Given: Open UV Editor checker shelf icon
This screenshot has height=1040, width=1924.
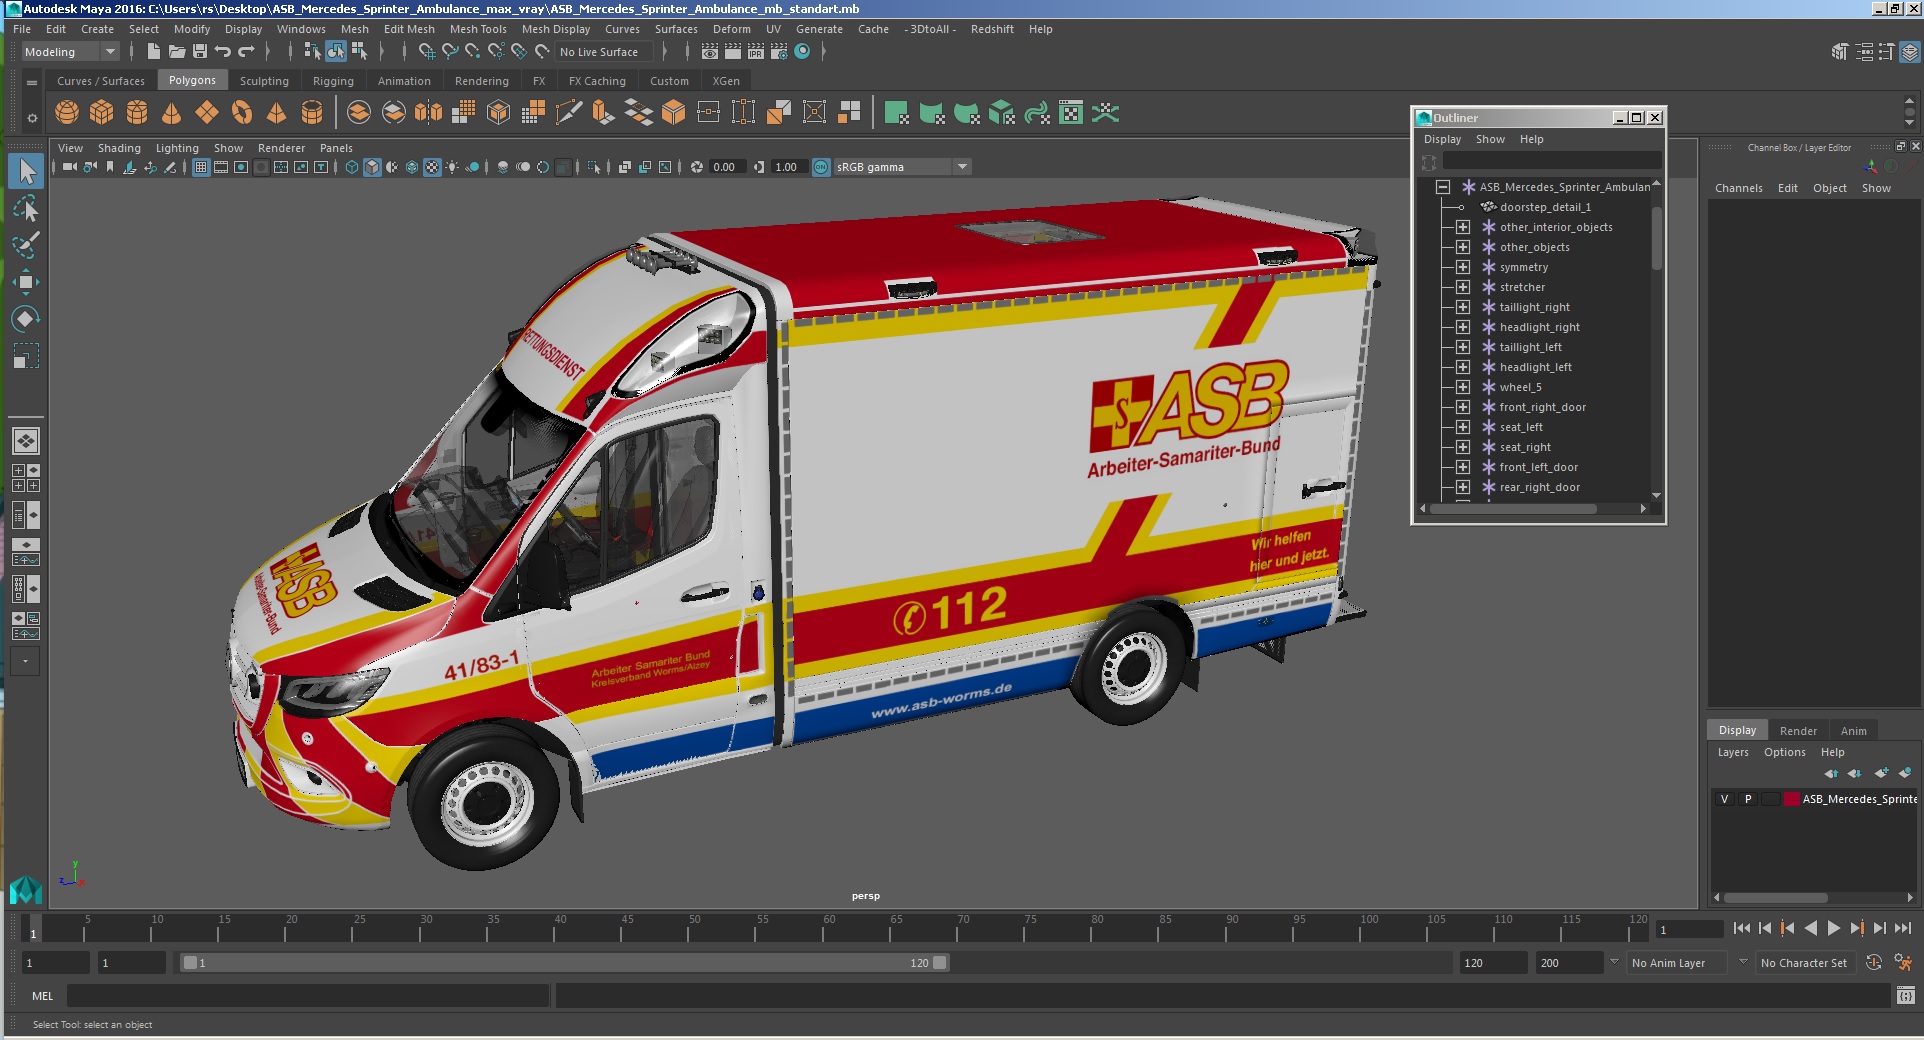Looking at the screenshot, I should click(x=1071, y=113).
